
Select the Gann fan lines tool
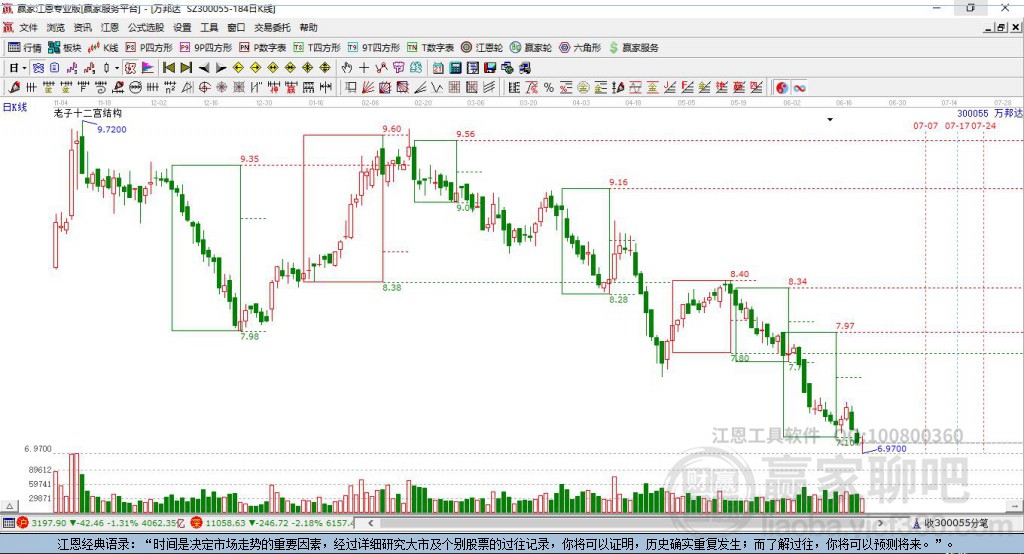coord(368,87)
